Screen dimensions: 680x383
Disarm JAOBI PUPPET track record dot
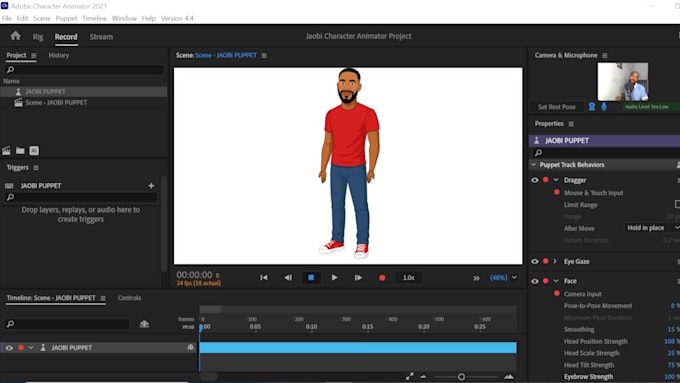(x=21, y=347)
